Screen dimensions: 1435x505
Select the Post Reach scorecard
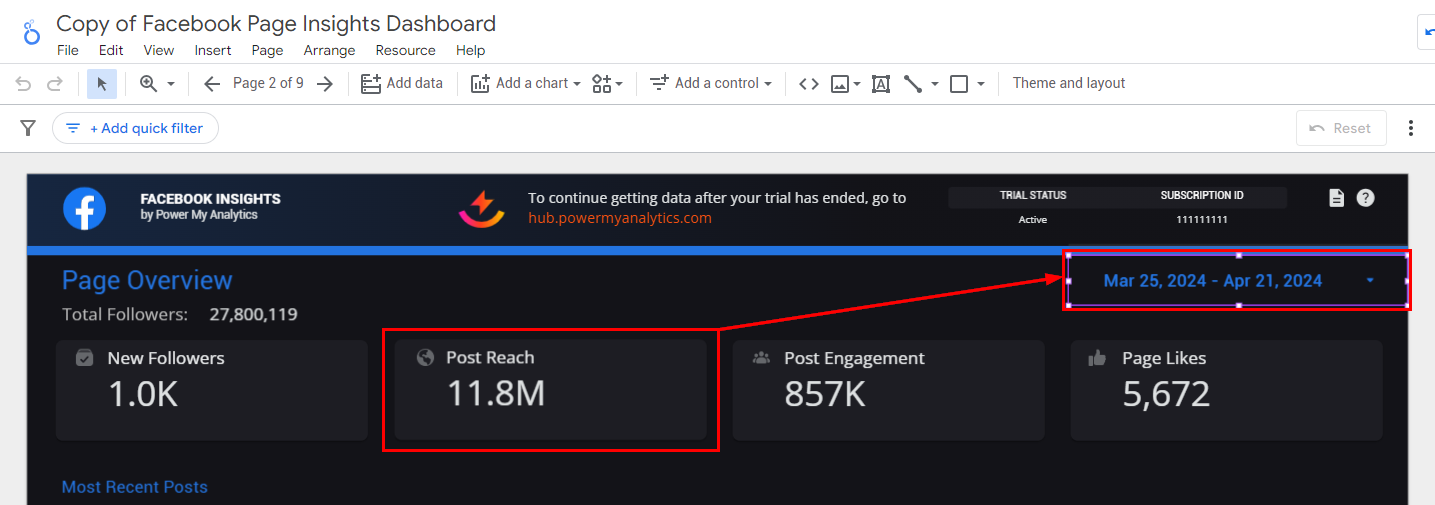point(550,389)
